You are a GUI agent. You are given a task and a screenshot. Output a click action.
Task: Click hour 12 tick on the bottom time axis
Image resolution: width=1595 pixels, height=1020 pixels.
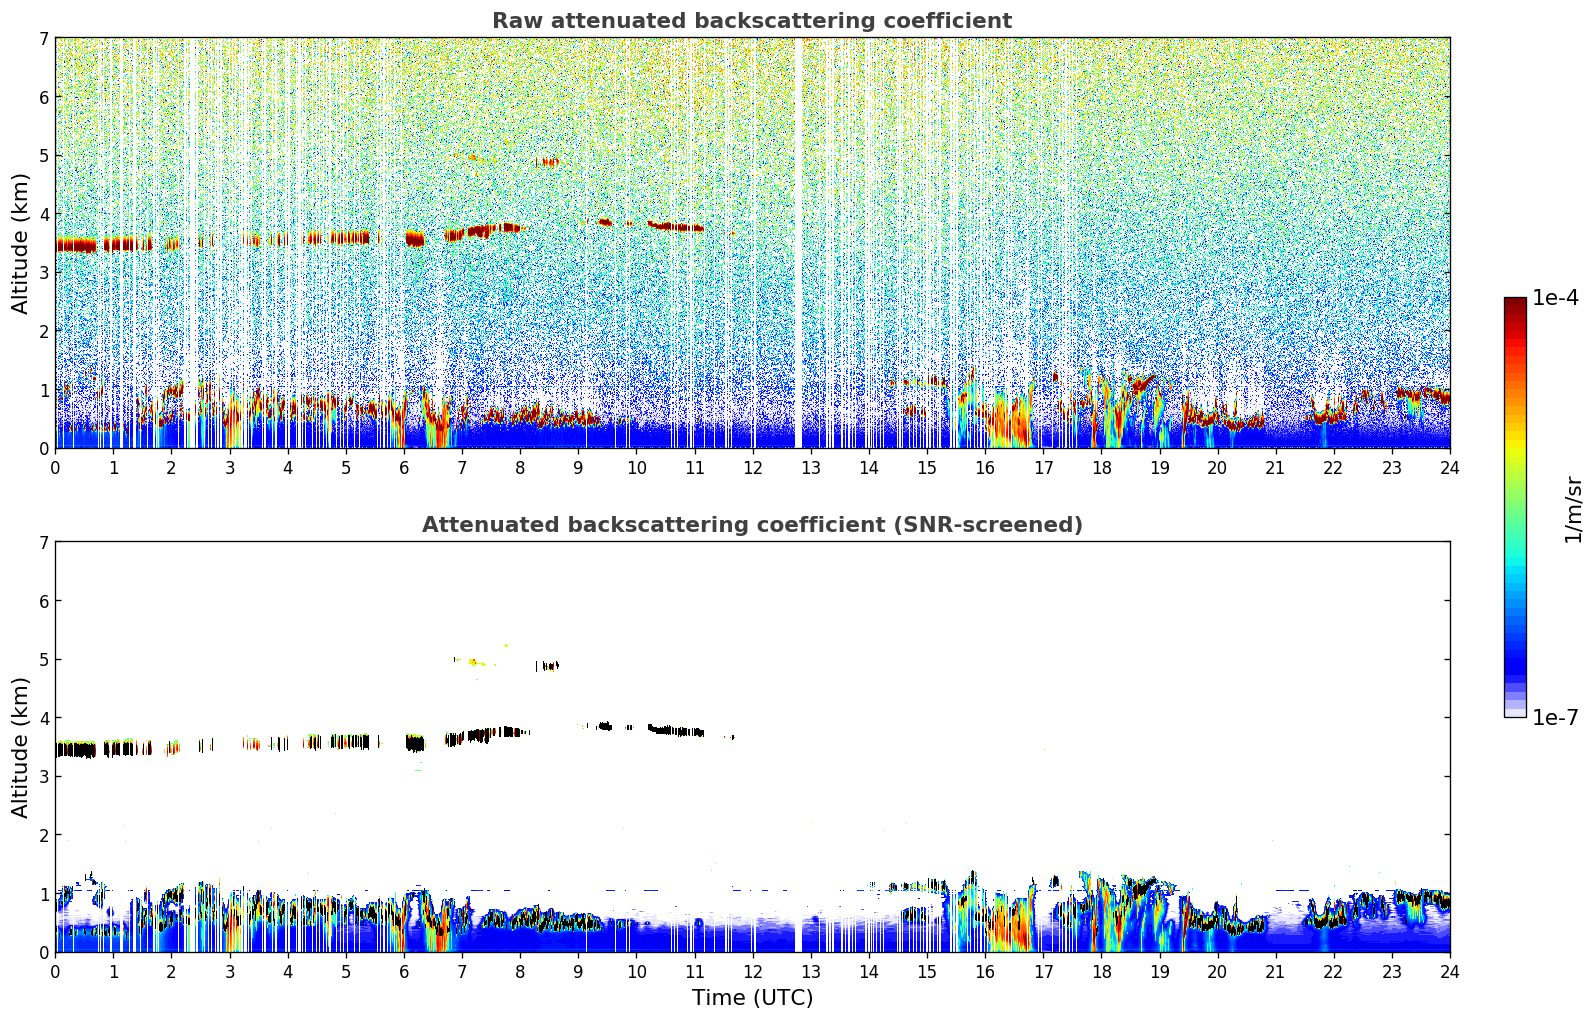coord(752,971)
